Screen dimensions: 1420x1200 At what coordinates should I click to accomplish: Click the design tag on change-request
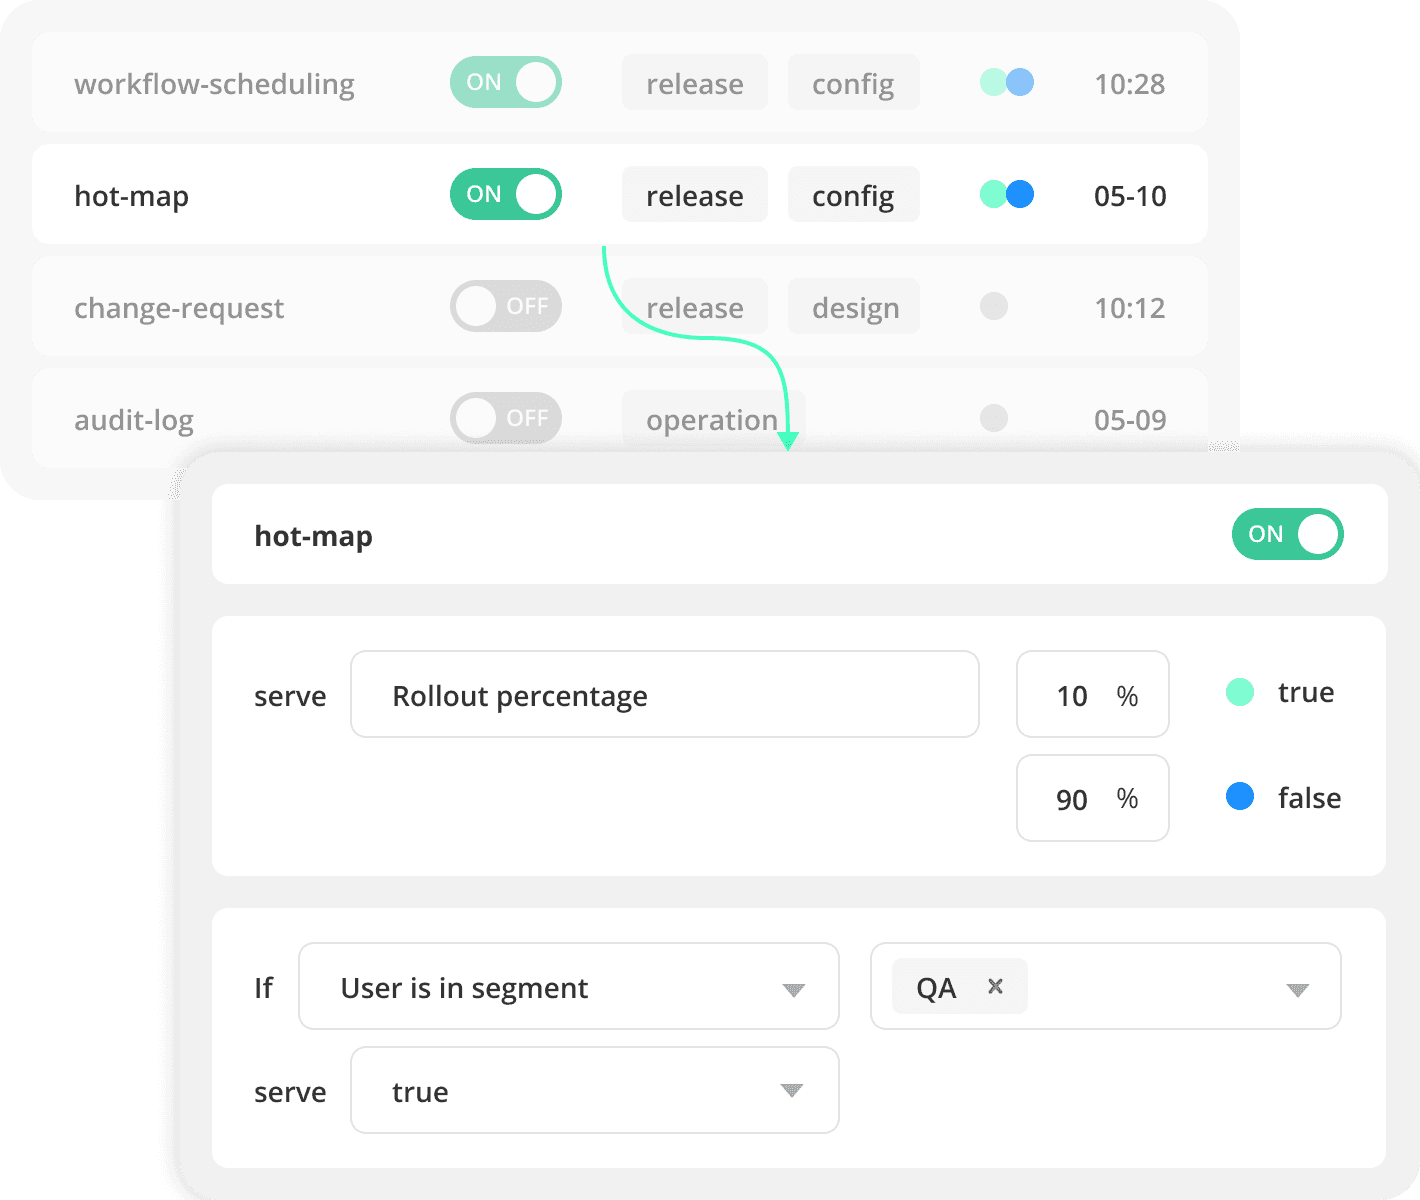point(855,307)
